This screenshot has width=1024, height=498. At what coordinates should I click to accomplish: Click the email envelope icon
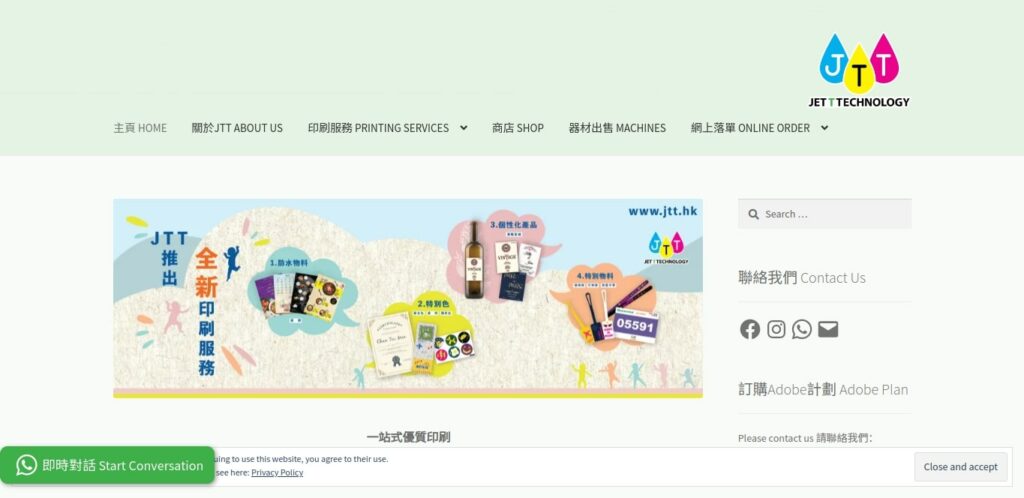pos(828,329)
